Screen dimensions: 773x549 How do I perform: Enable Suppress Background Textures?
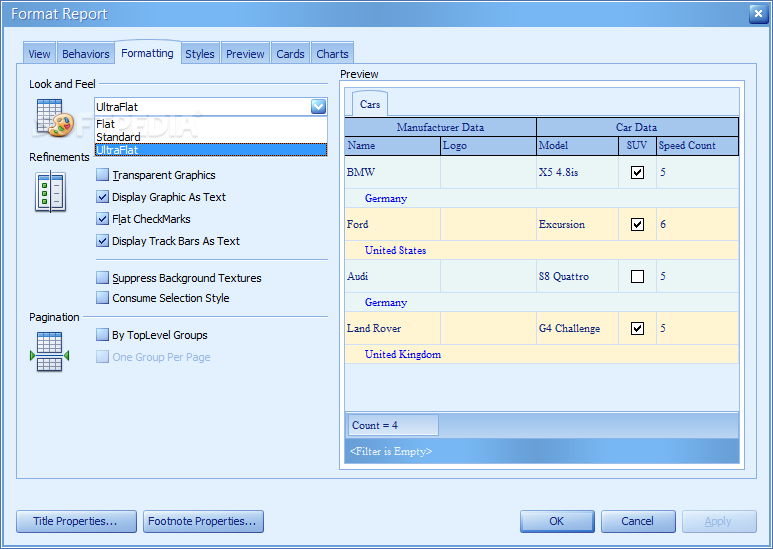(102, 278)
